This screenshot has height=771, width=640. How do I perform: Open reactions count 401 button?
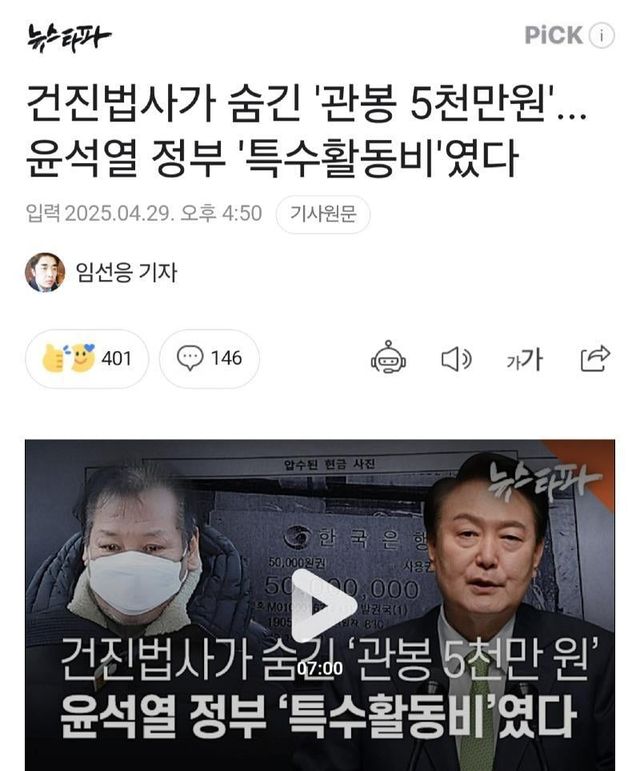pos(87,358)
